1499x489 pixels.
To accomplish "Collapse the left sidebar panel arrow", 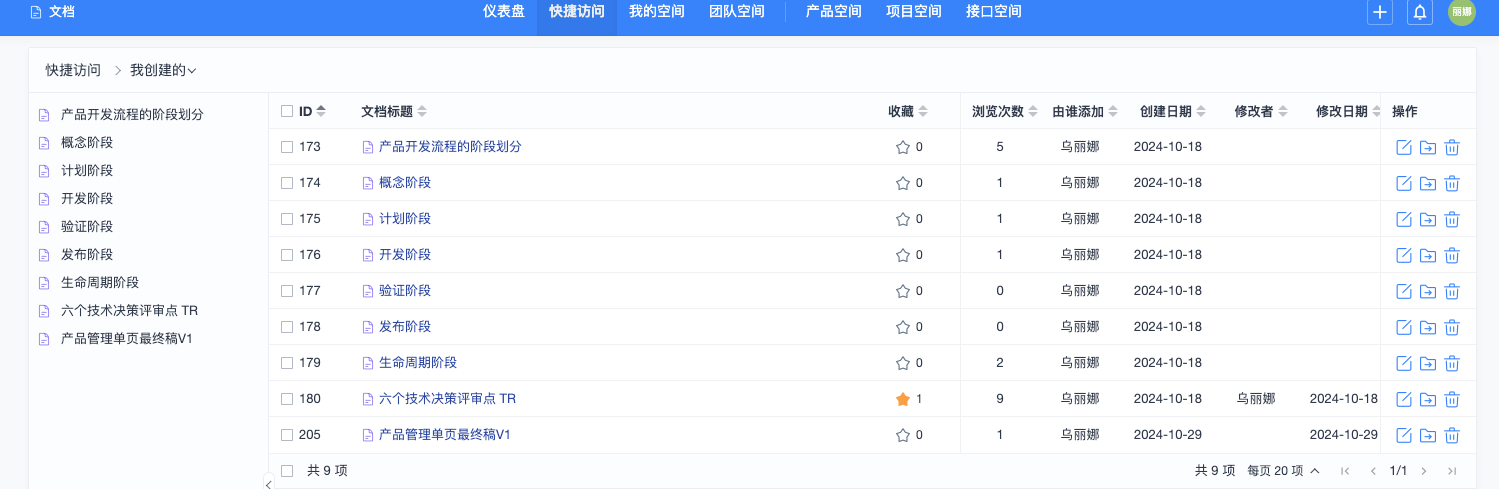I will (x=268, y=483).
